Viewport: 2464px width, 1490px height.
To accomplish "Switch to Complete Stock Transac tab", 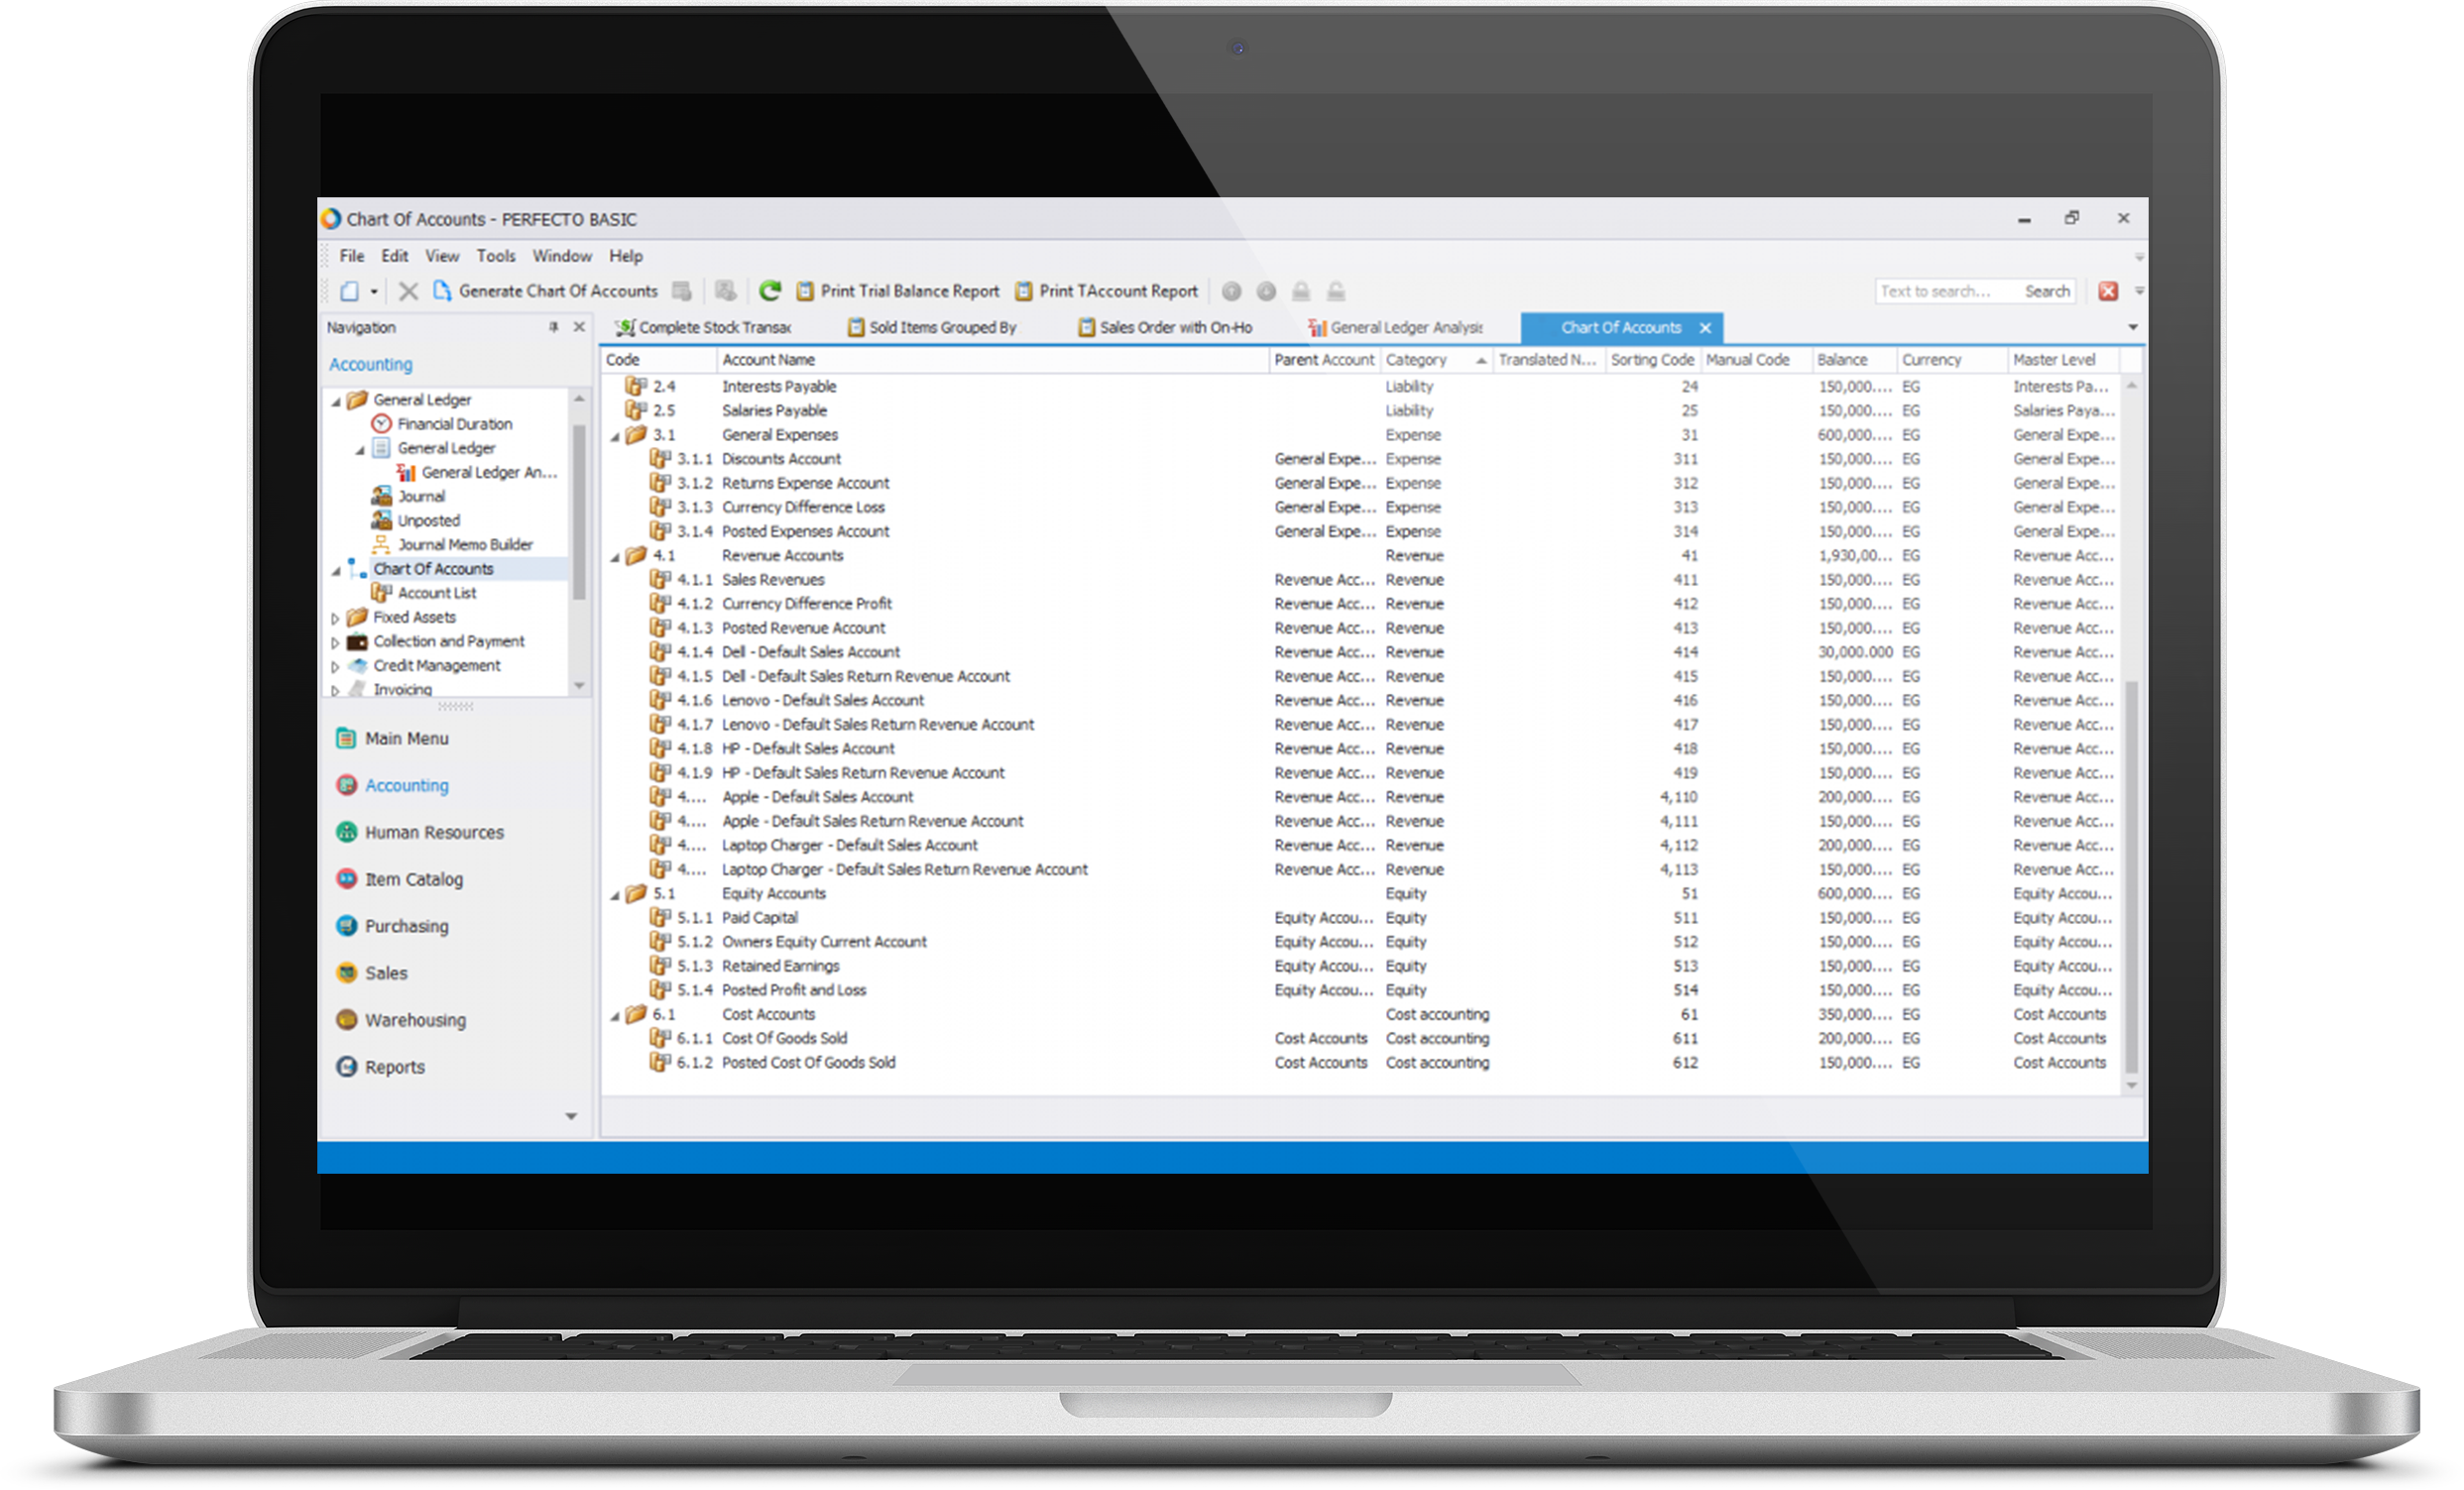I will click(704, 327).
